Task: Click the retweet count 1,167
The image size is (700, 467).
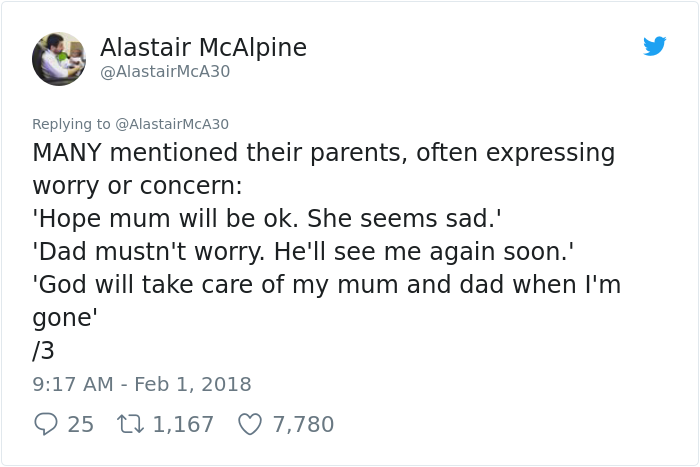Action: point(183,424)
